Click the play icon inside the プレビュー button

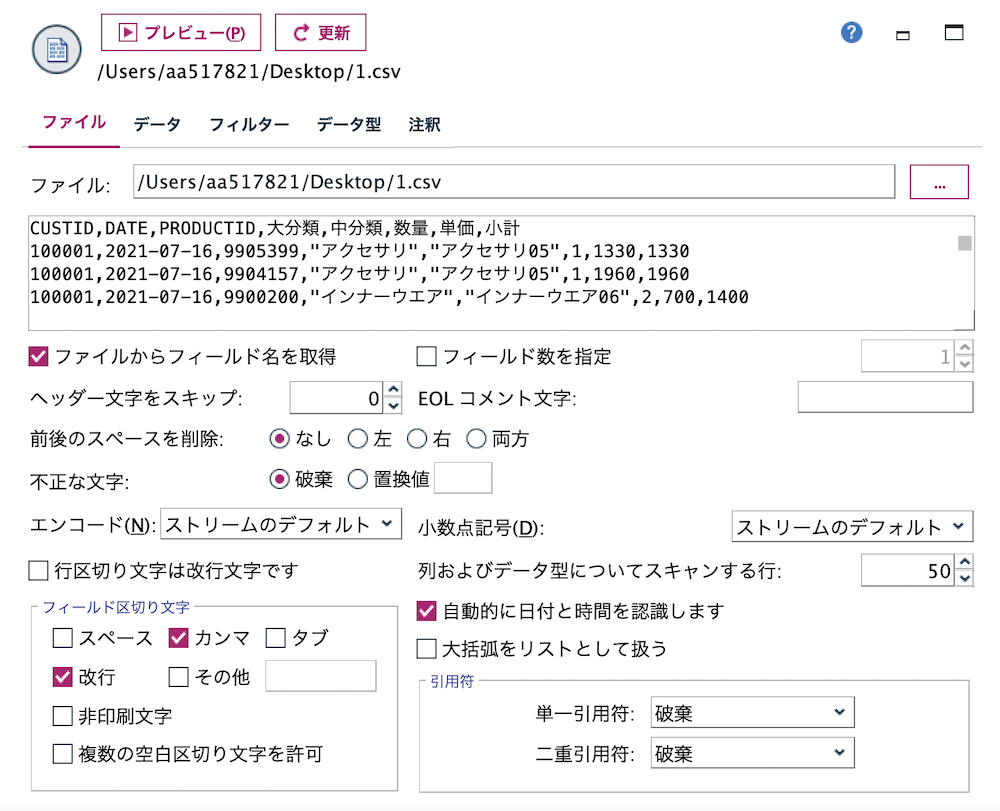[x=128, y=32]
